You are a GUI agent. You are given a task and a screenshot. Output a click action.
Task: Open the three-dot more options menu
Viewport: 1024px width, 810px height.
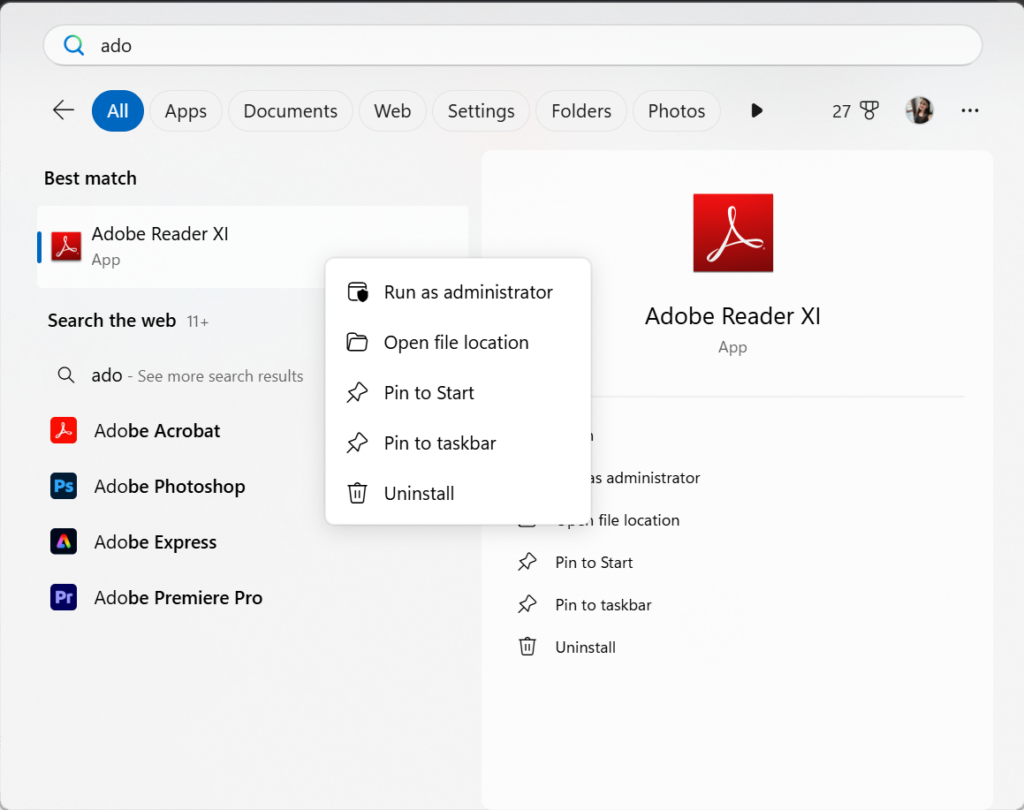click(x=970, y=110)
